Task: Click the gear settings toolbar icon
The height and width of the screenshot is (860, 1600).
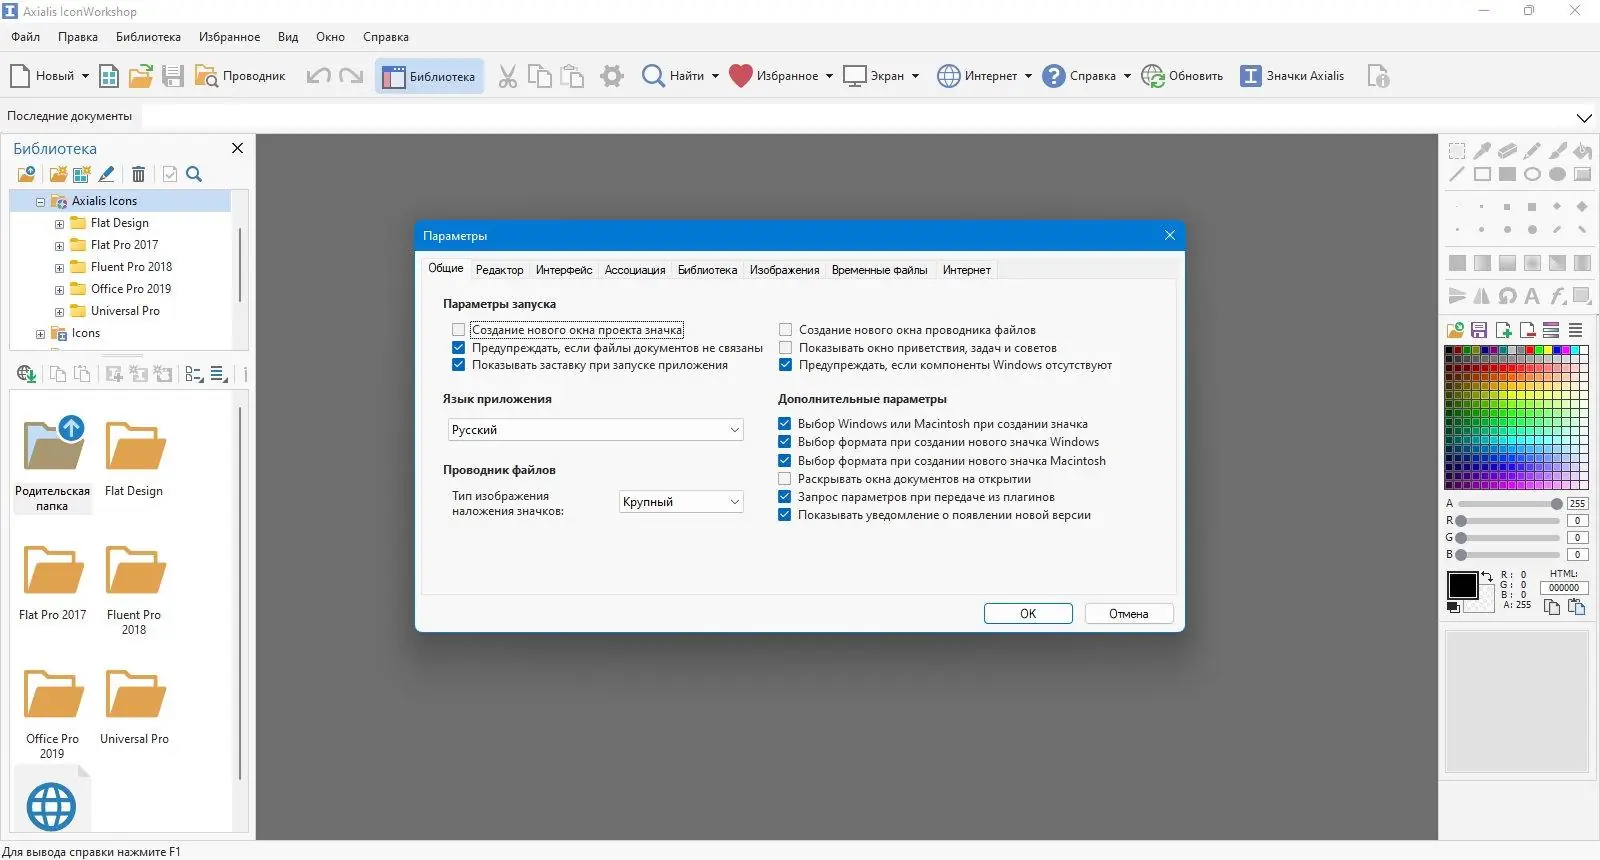Action: pos(612,76)
